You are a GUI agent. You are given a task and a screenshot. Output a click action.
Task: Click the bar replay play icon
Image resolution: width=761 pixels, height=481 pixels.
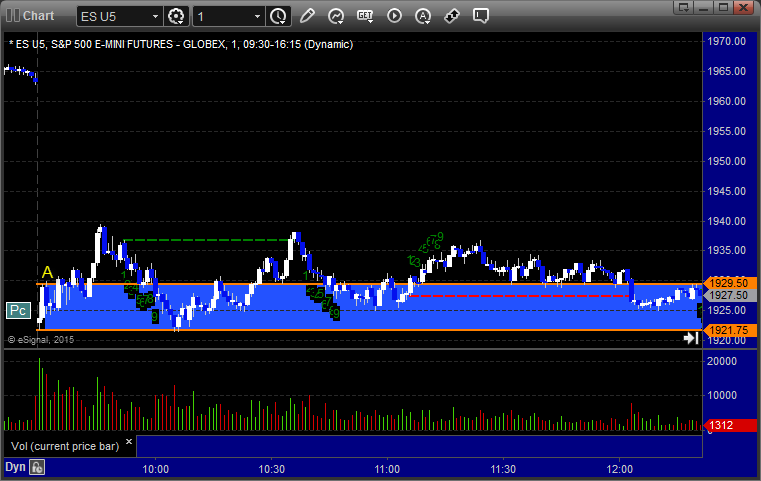click(x=394, y=16)
